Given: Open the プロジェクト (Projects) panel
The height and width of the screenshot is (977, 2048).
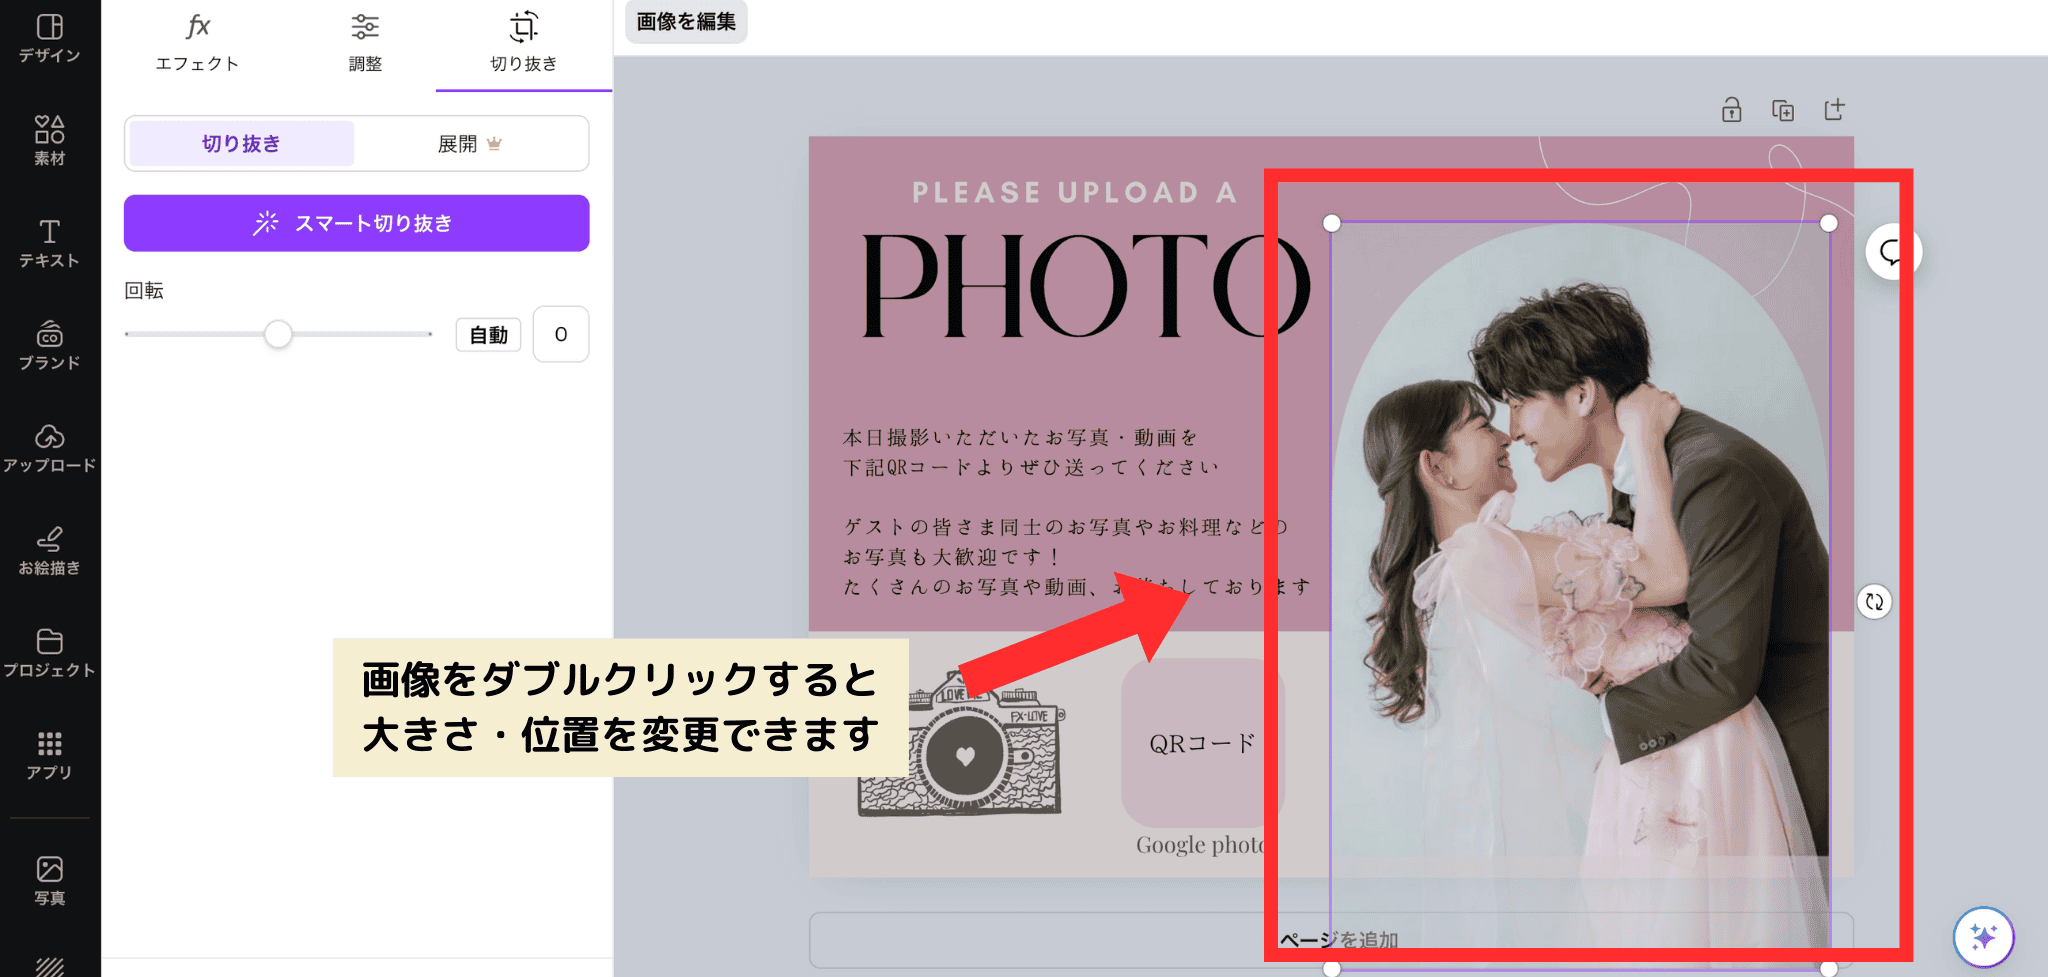Looking at the screenshot, I should point(49,653).
